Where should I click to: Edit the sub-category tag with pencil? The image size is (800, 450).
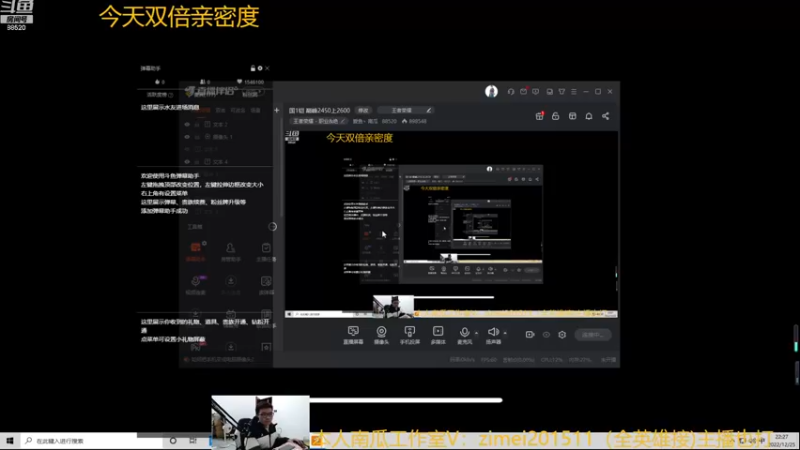pyautogui.click(x=319, y=121)
